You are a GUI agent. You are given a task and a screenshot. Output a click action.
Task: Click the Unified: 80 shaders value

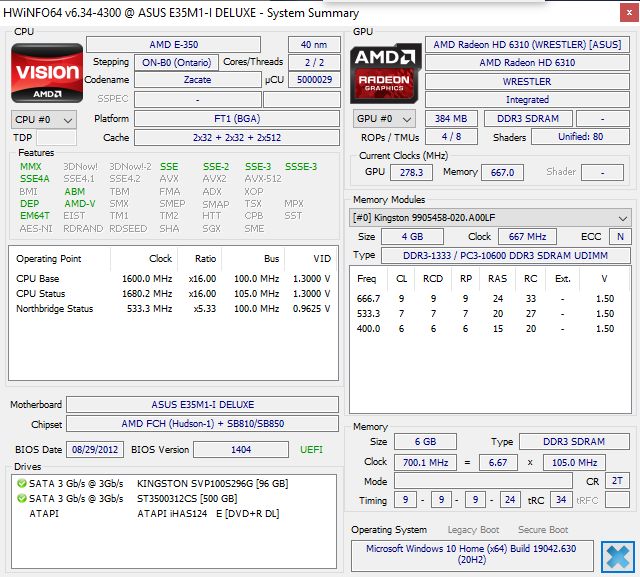click(x=580, y=137)
